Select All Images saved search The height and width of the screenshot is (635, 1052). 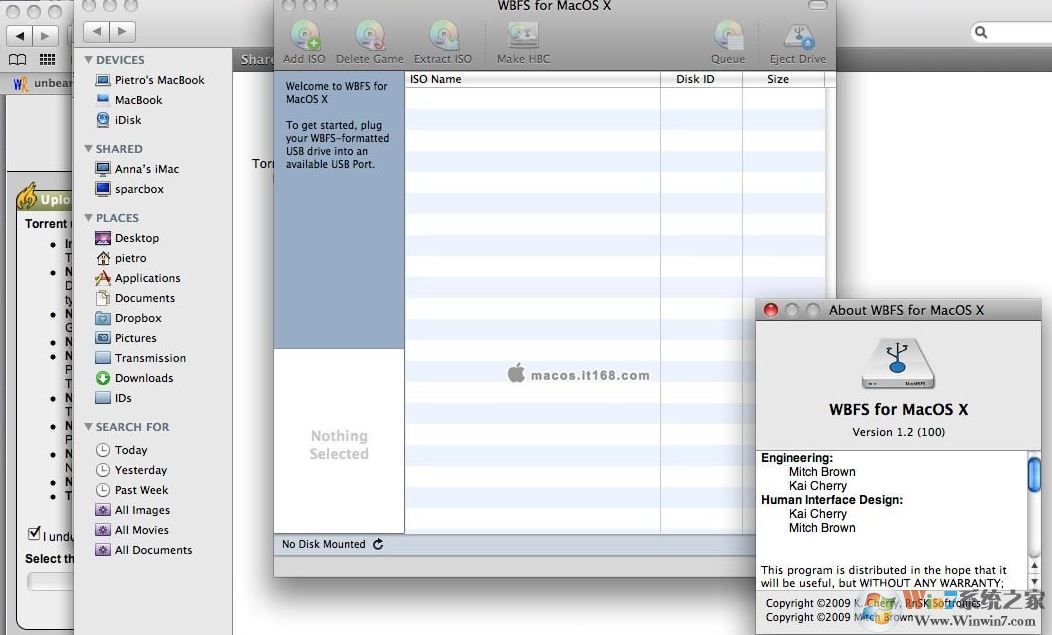132,510
